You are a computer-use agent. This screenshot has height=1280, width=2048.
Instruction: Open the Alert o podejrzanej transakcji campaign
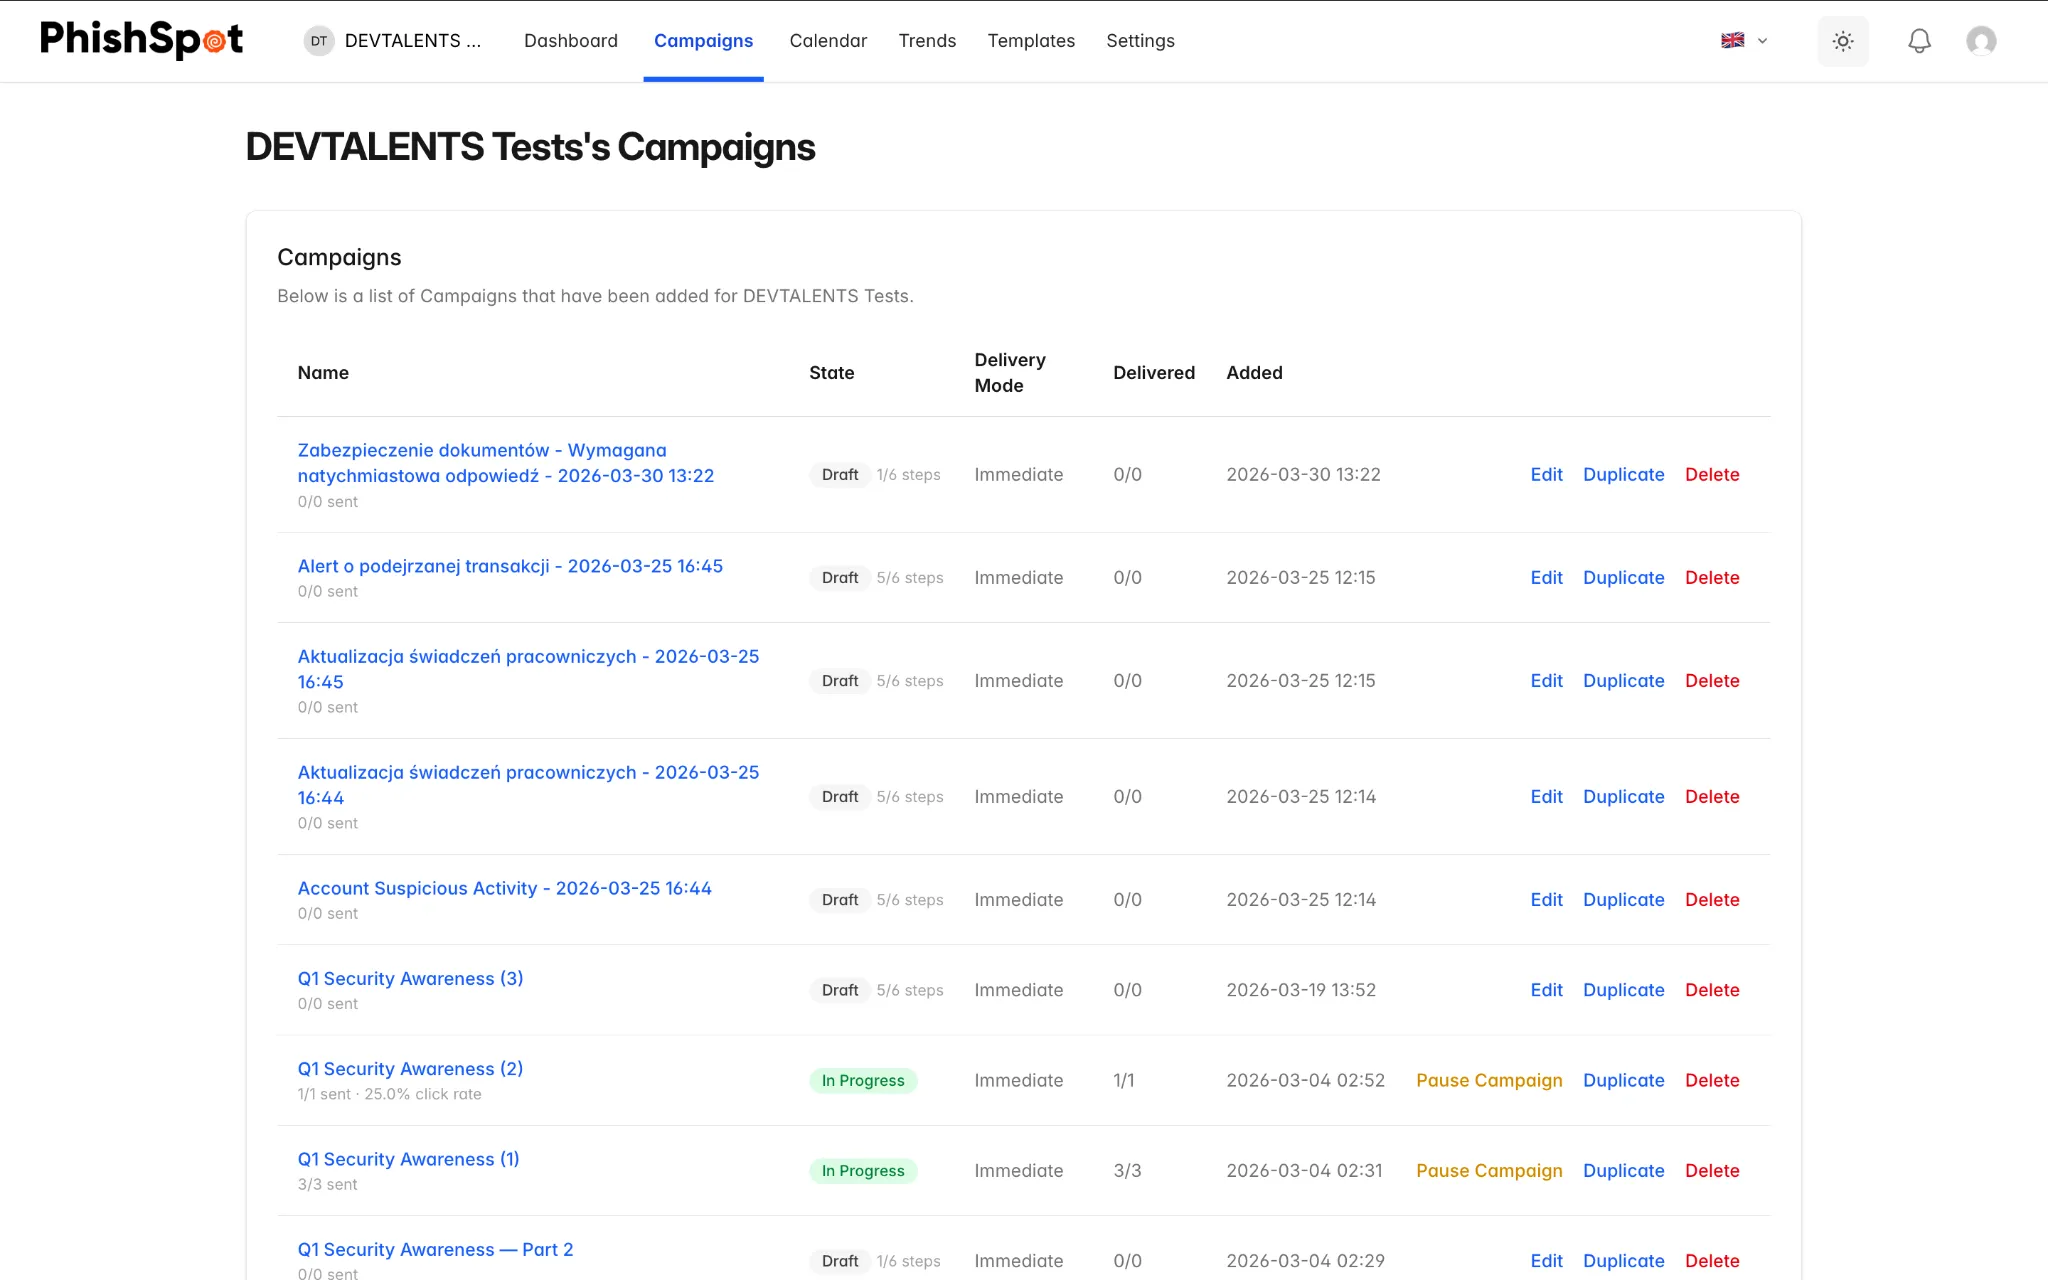coord(510,566)
